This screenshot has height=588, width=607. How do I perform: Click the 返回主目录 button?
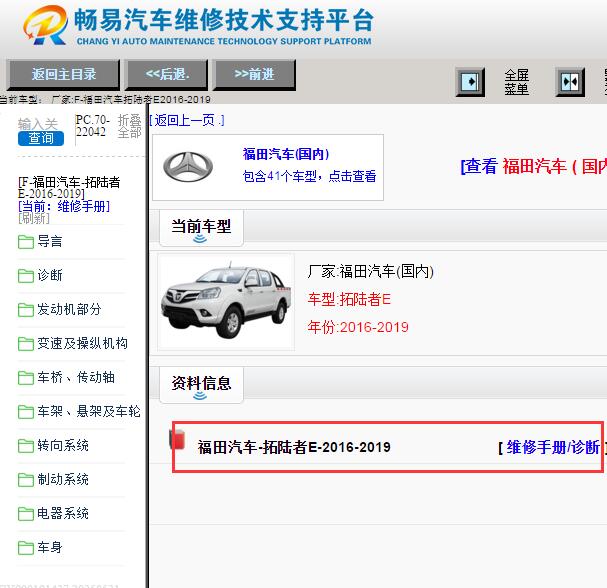point(63,74)
